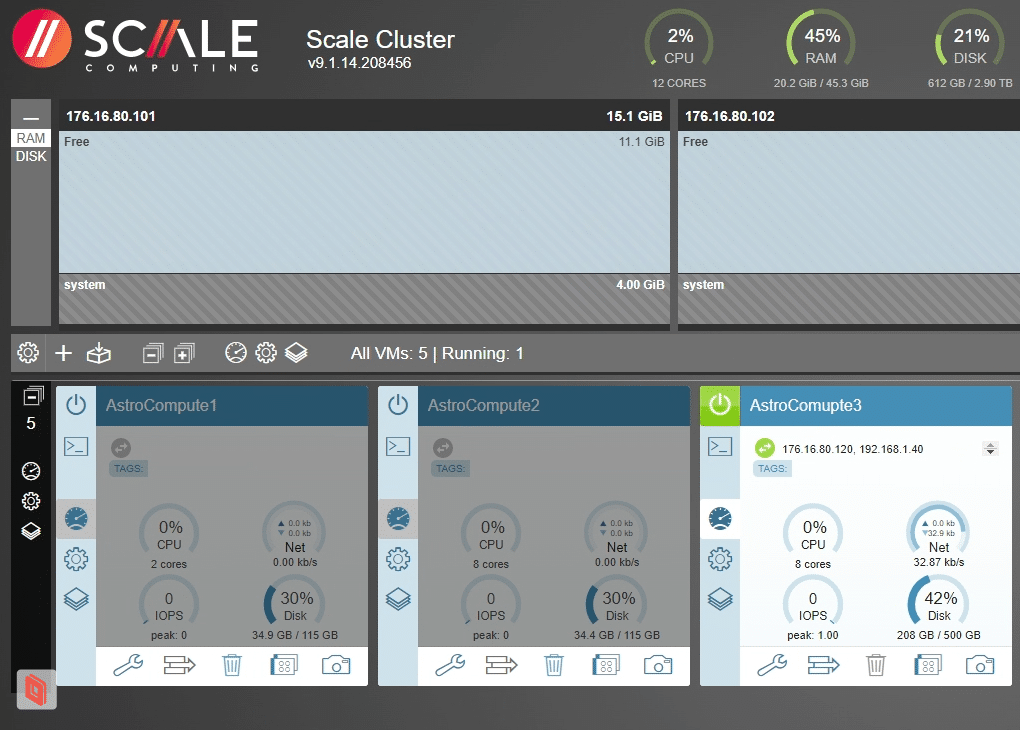Click green network icon on AstroComupte3
This screenshot has height=730, width=1020.
[764, 448]
